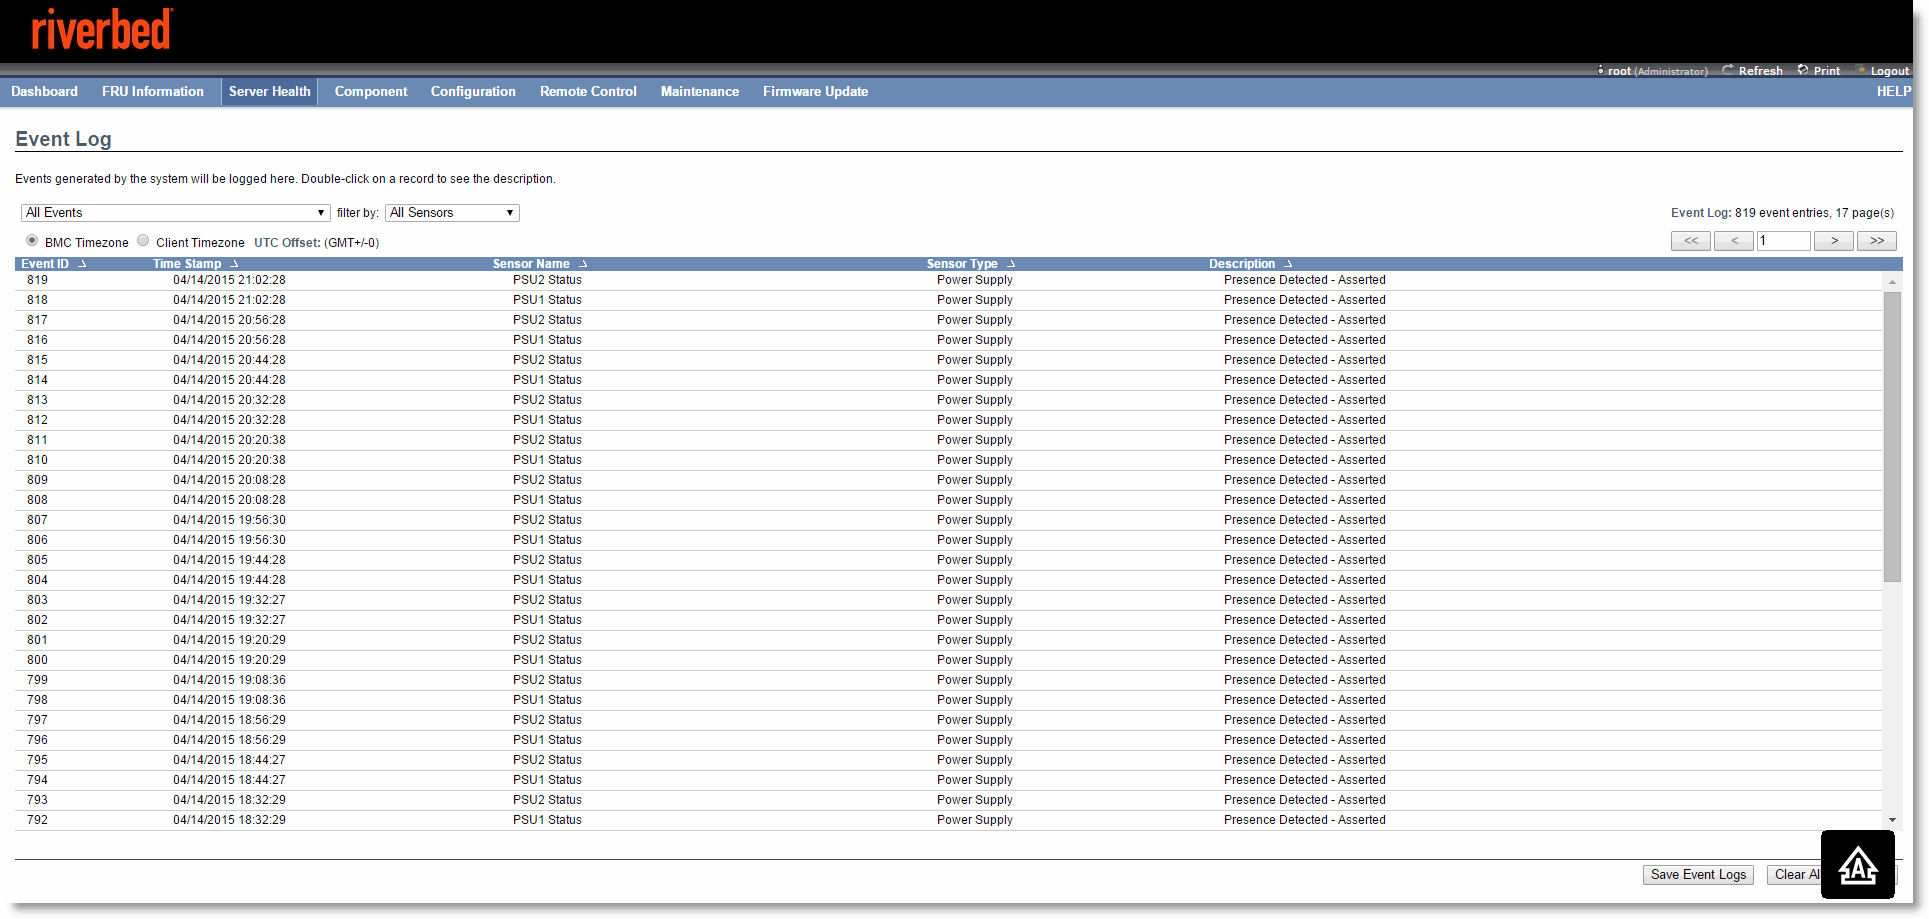Select Client Timezone radio button
The height and width of the screenshot is (919, 1929).
[x=143, y=241]
